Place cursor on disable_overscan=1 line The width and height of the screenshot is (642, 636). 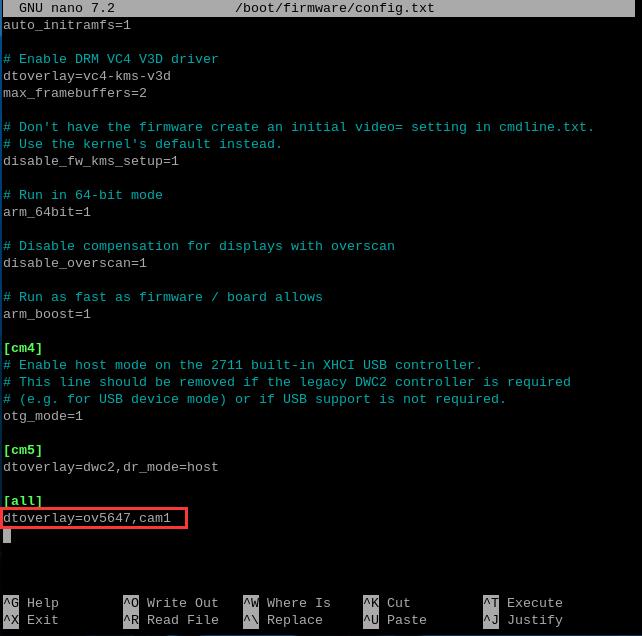pos(75,263)
